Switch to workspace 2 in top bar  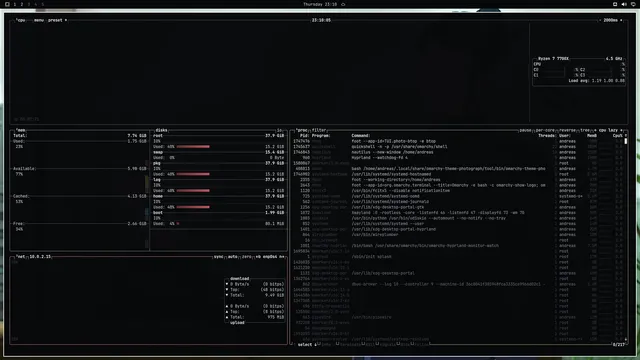tap(22, 4)
